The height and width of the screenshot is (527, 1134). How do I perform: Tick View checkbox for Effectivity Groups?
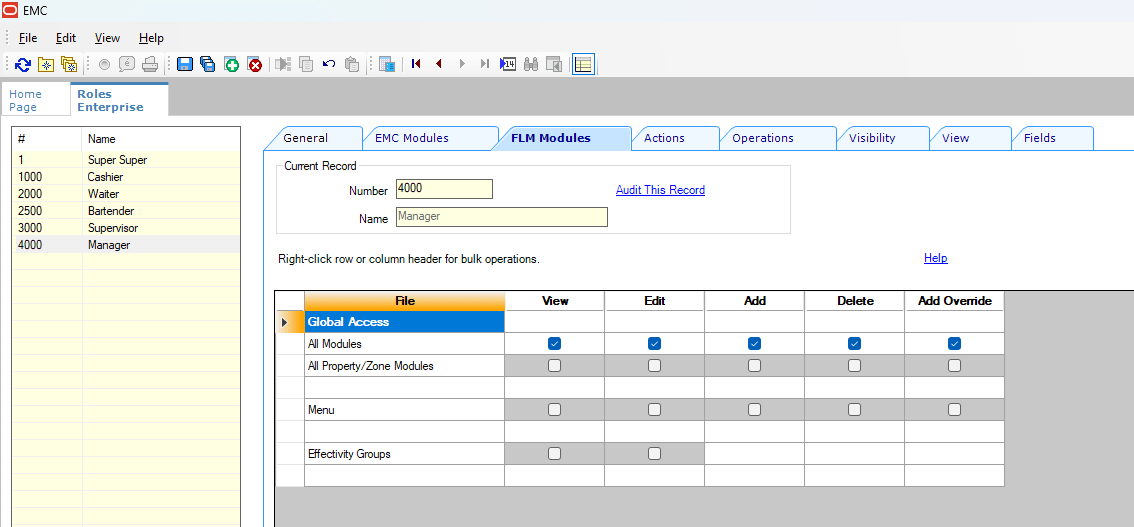(554, 454)
